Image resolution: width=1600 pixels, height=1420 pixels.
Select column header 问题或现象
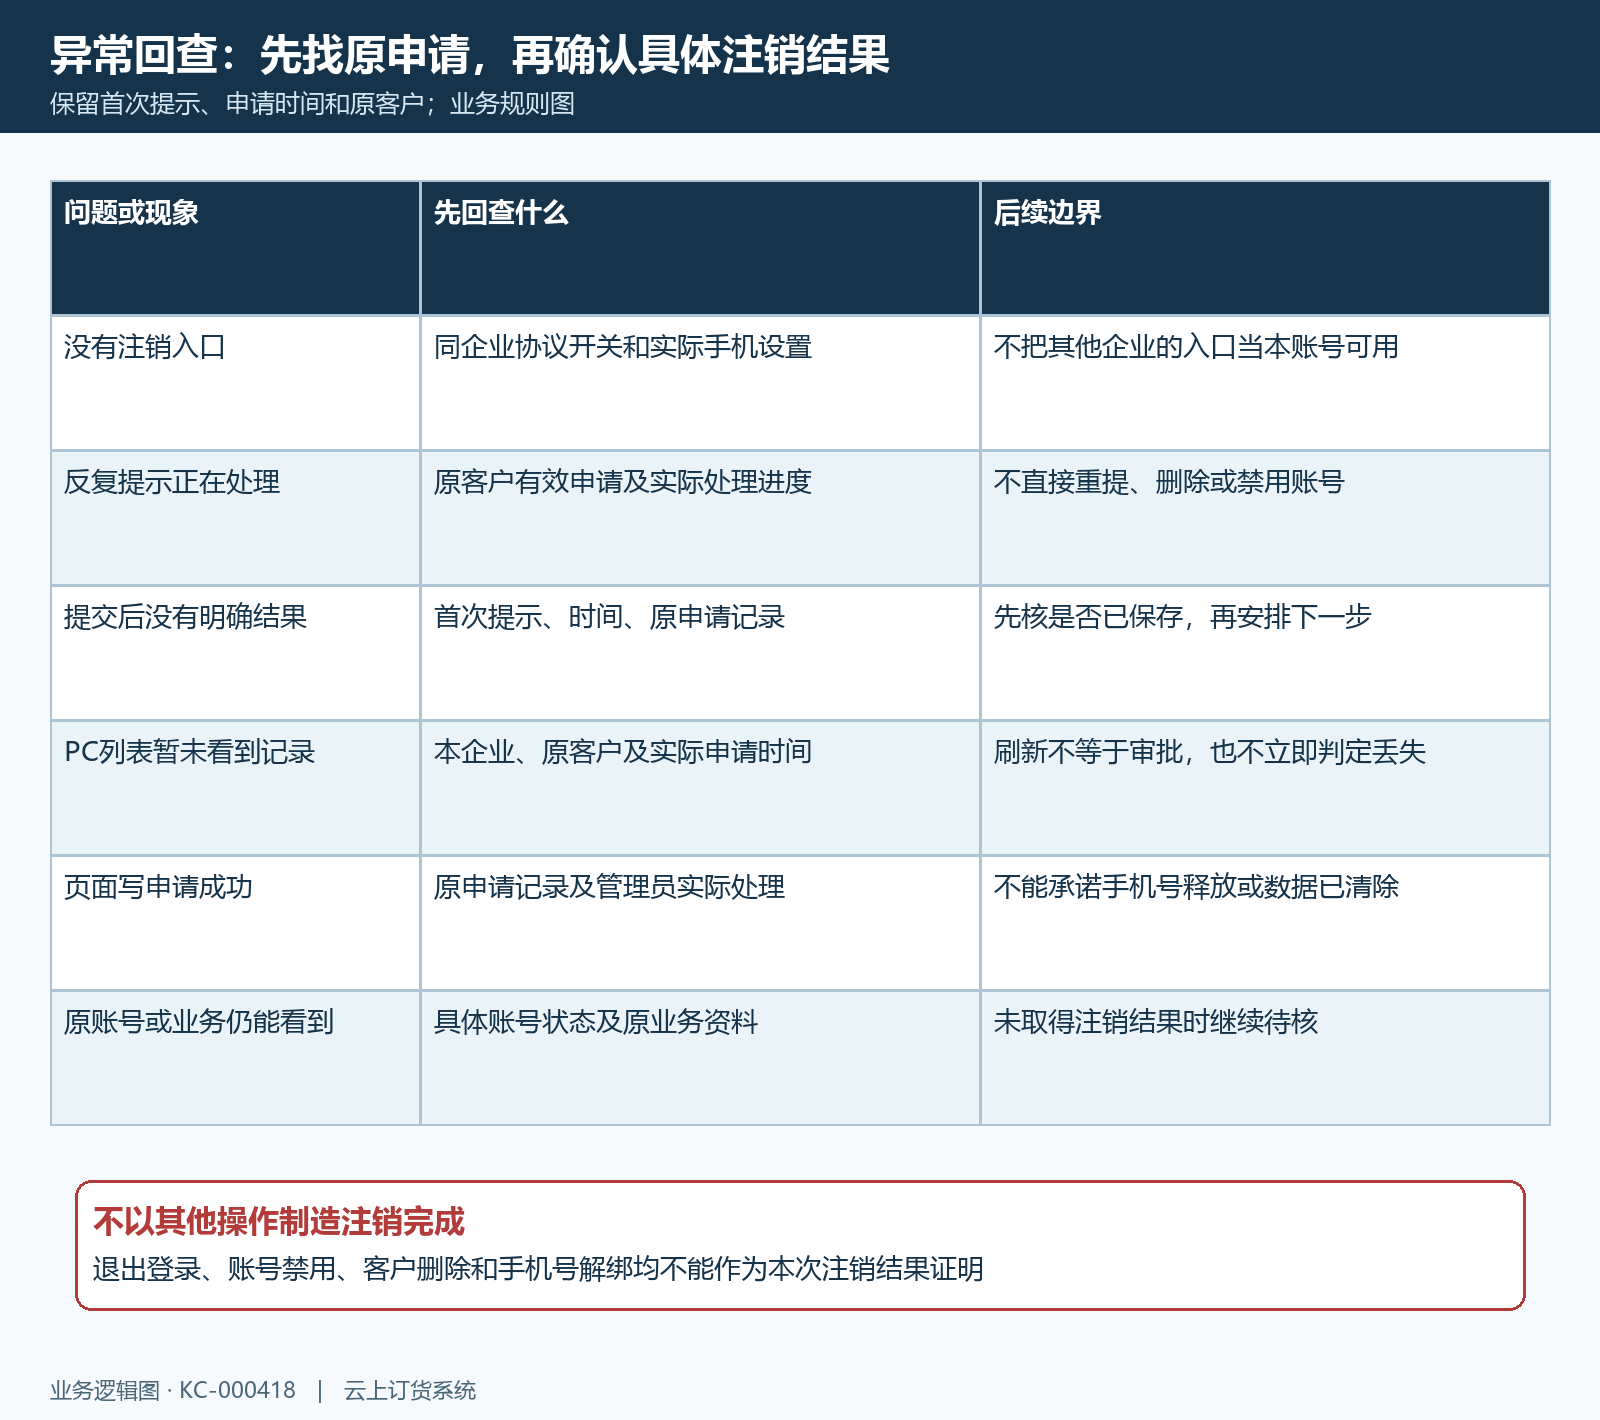pyautogui.click(x=236, y=248)
